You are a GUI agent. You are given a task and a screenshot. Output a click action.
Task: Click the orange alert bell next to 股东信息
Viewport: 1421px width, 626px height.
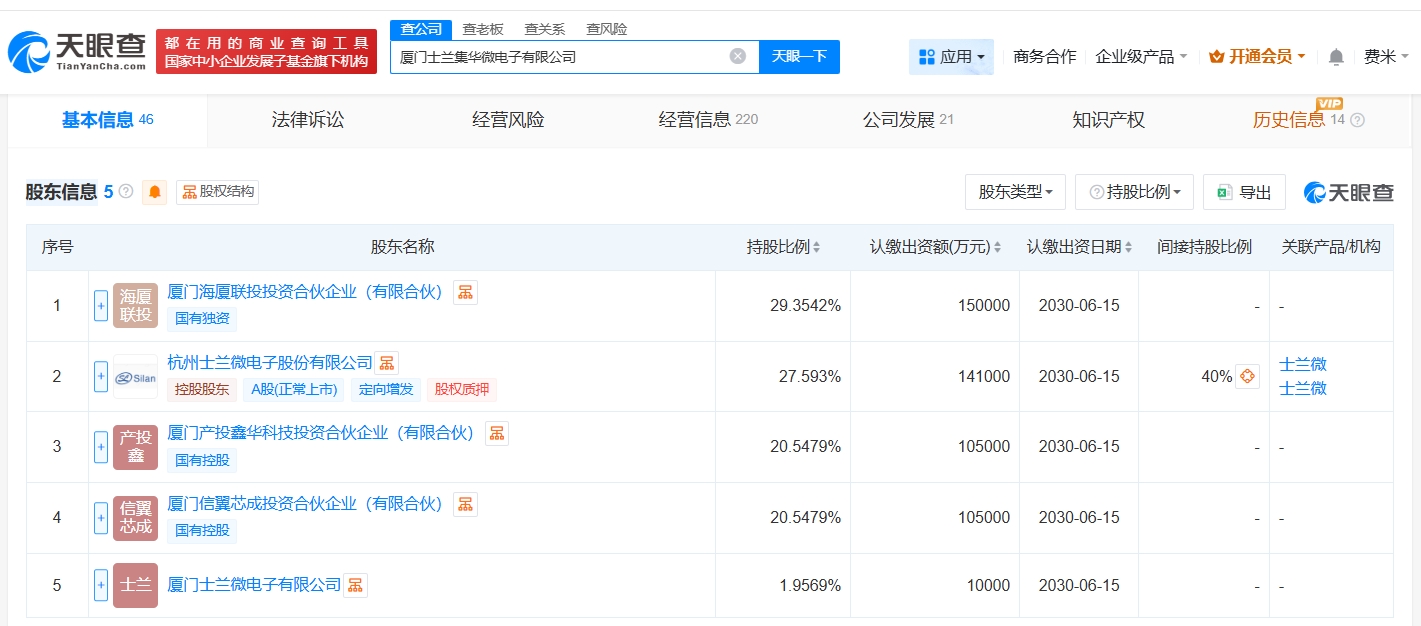(x=155, y=192)
